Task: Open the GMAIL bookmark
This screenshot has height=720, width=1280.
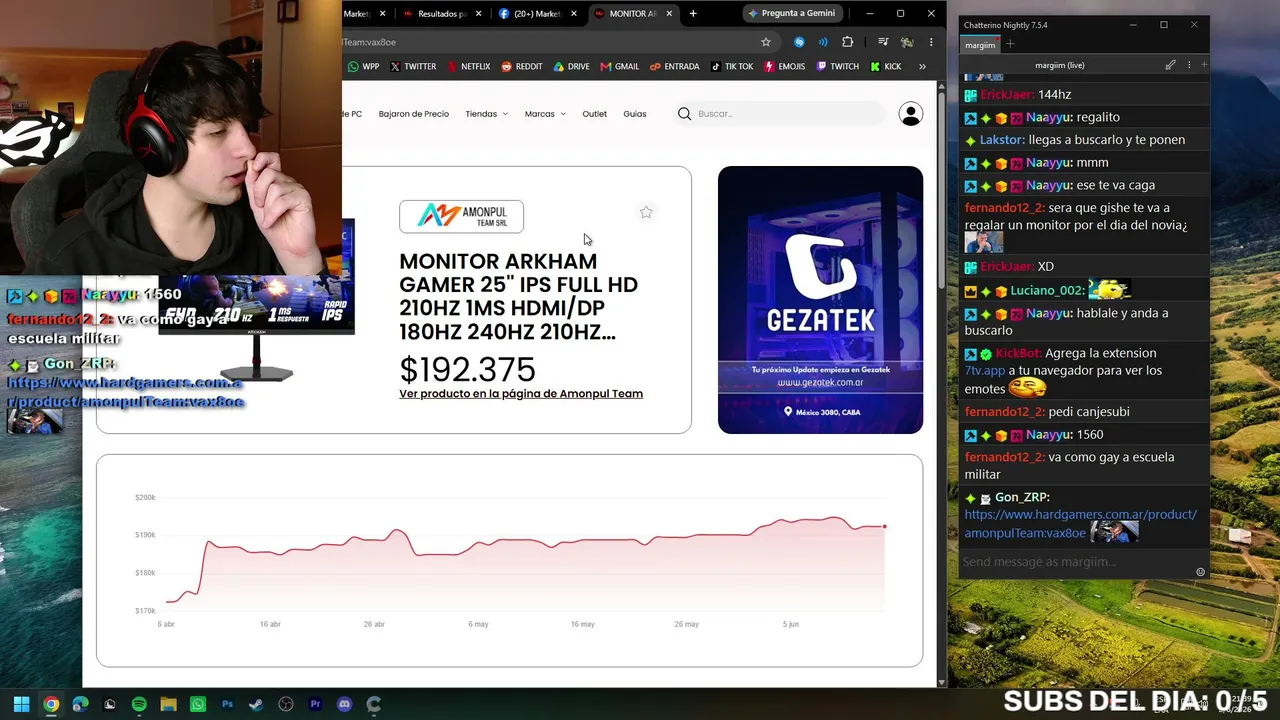Action: [620, 67]
